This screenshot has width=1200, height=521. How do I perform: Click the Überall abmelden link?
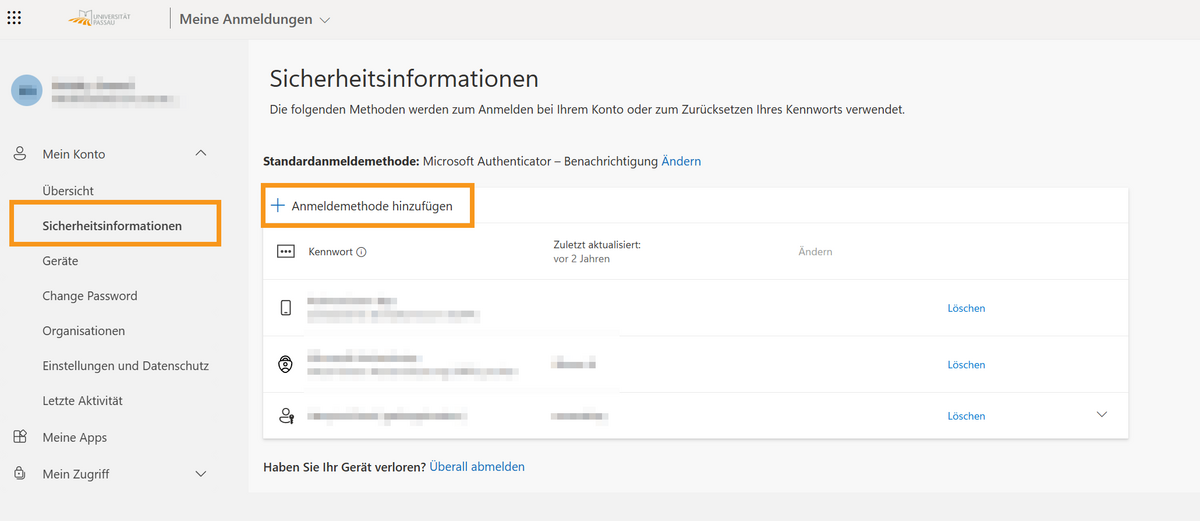point(477,467)
